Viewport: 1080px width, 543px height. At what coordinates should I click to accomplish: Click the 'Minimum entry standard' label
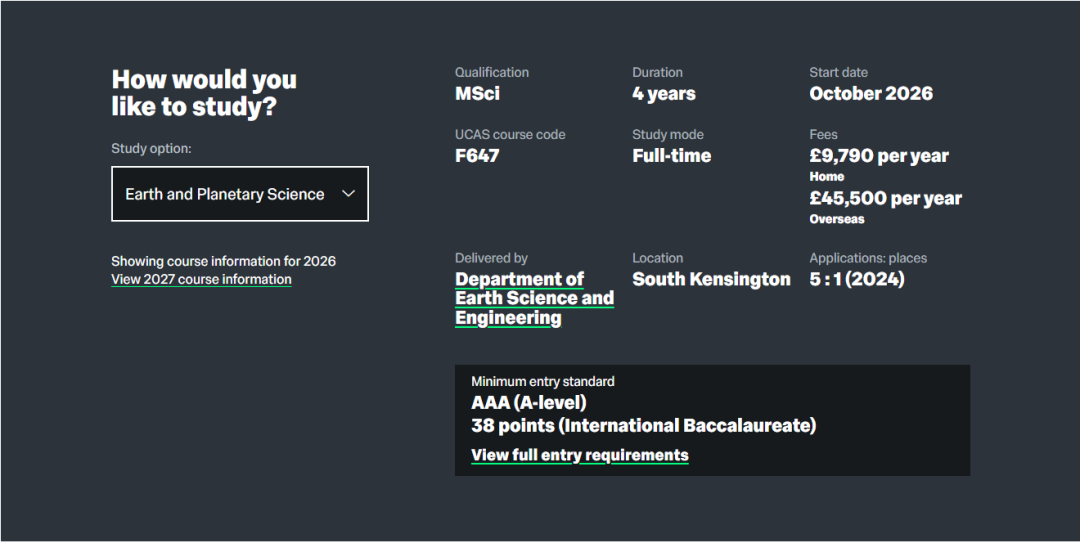542,381
